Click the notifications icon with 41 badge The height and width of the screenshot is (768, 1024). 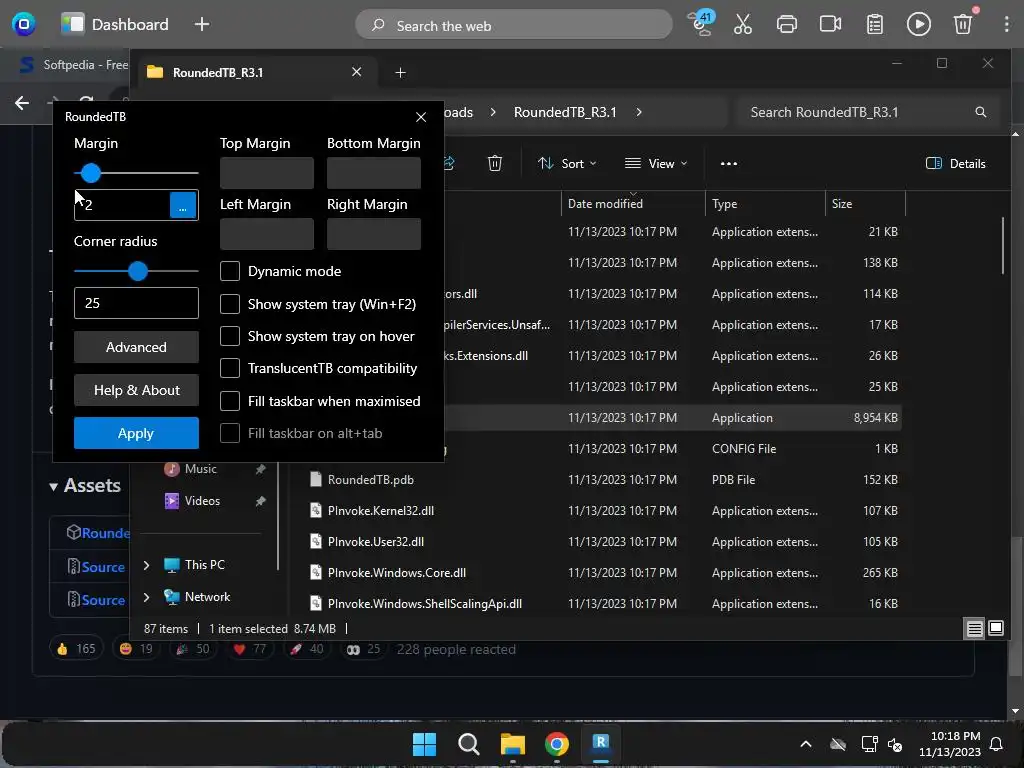pyautogui.click(x=702, y=24)
